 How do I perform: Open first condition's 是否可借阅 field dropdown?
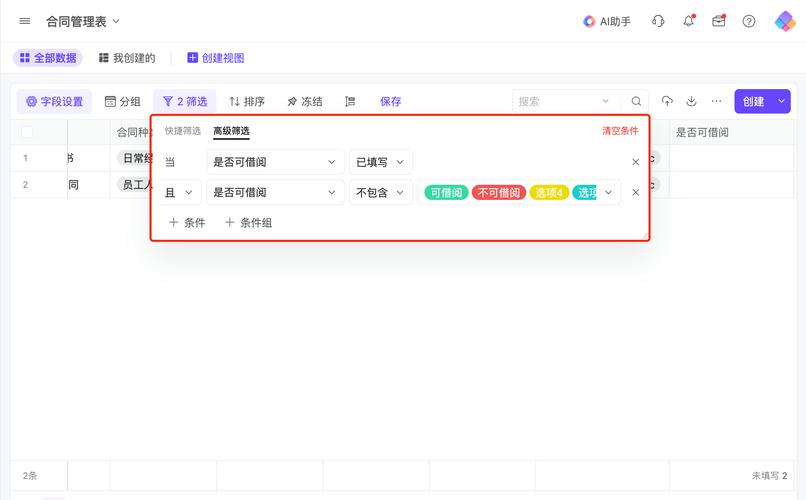point(275,162)
